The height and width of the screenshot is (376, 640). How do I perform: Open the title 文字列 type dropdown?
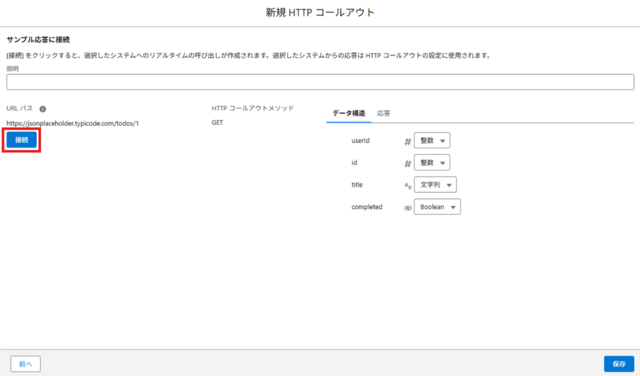[435, 185]
